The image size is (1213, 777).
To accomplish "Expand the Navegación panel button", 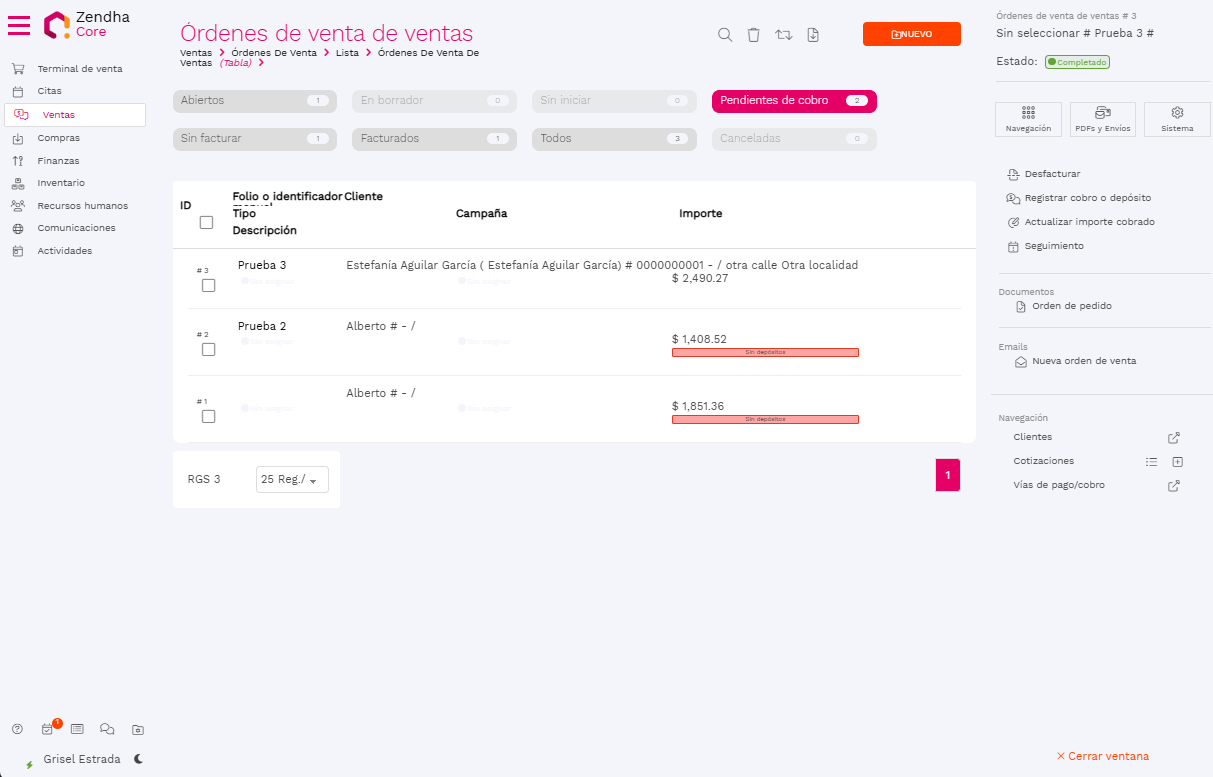I will 1028,119.
